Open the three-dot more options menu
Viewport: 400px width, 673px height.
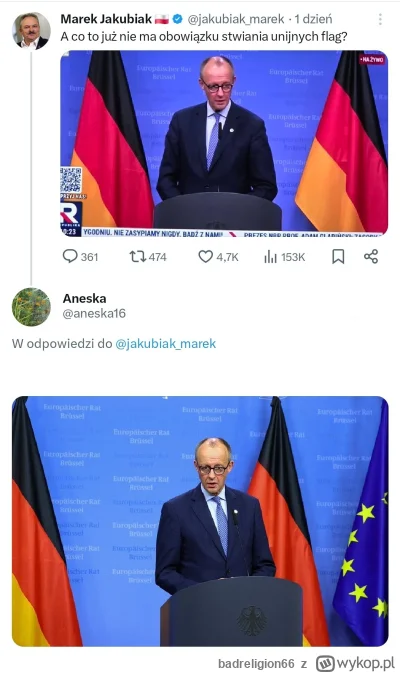(x=380, y=19)
